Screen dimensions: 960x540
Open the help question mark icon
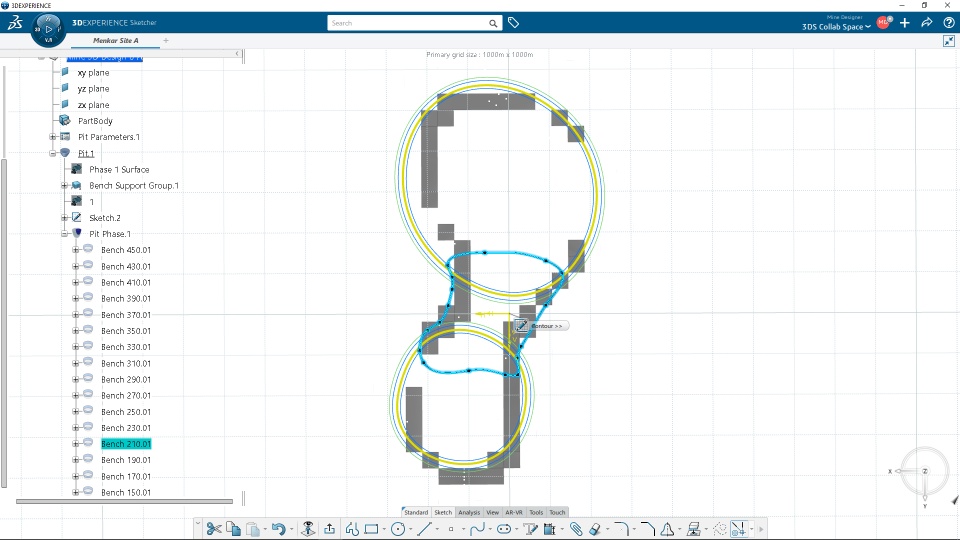tap(949, 23)
